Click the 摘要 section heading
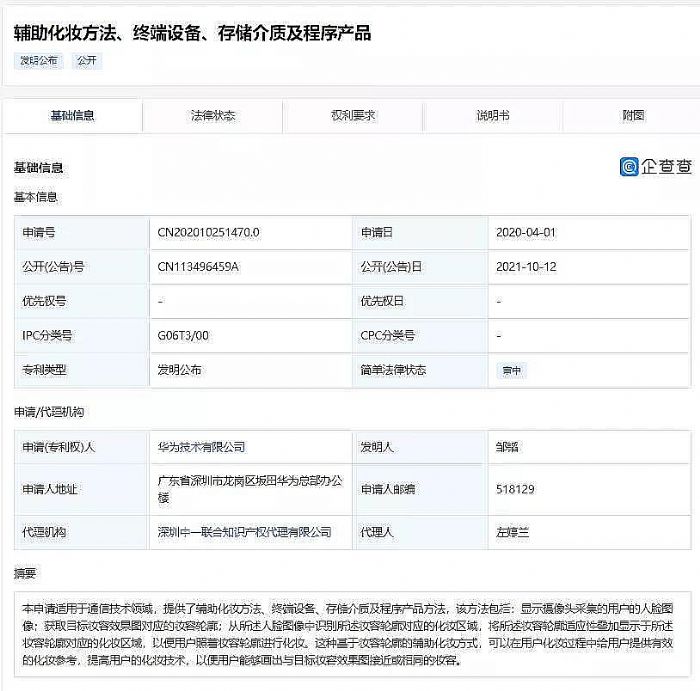The image size is (700, 691). [25, 573]
